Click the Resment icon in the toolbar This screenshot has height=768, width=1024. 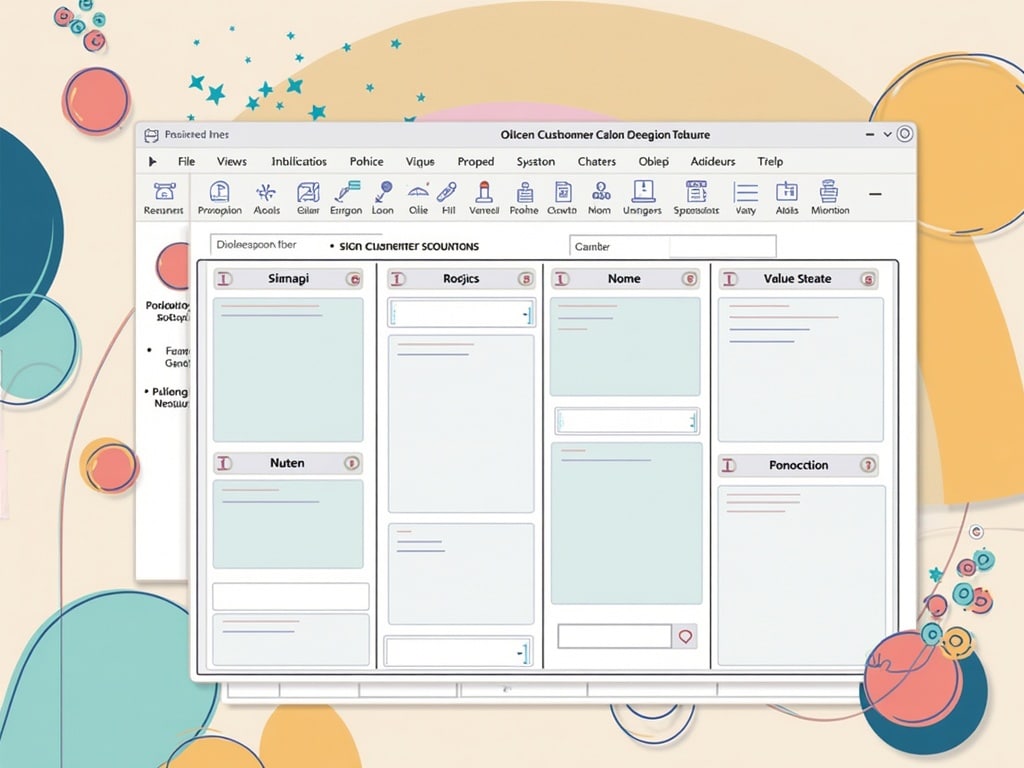163,191
